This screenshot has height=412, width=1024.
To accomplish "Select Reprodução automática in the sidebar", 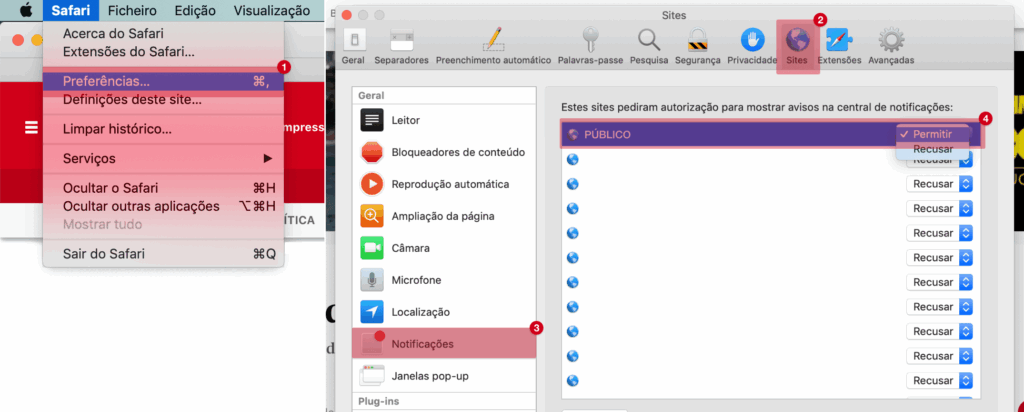I will point(444,184).
